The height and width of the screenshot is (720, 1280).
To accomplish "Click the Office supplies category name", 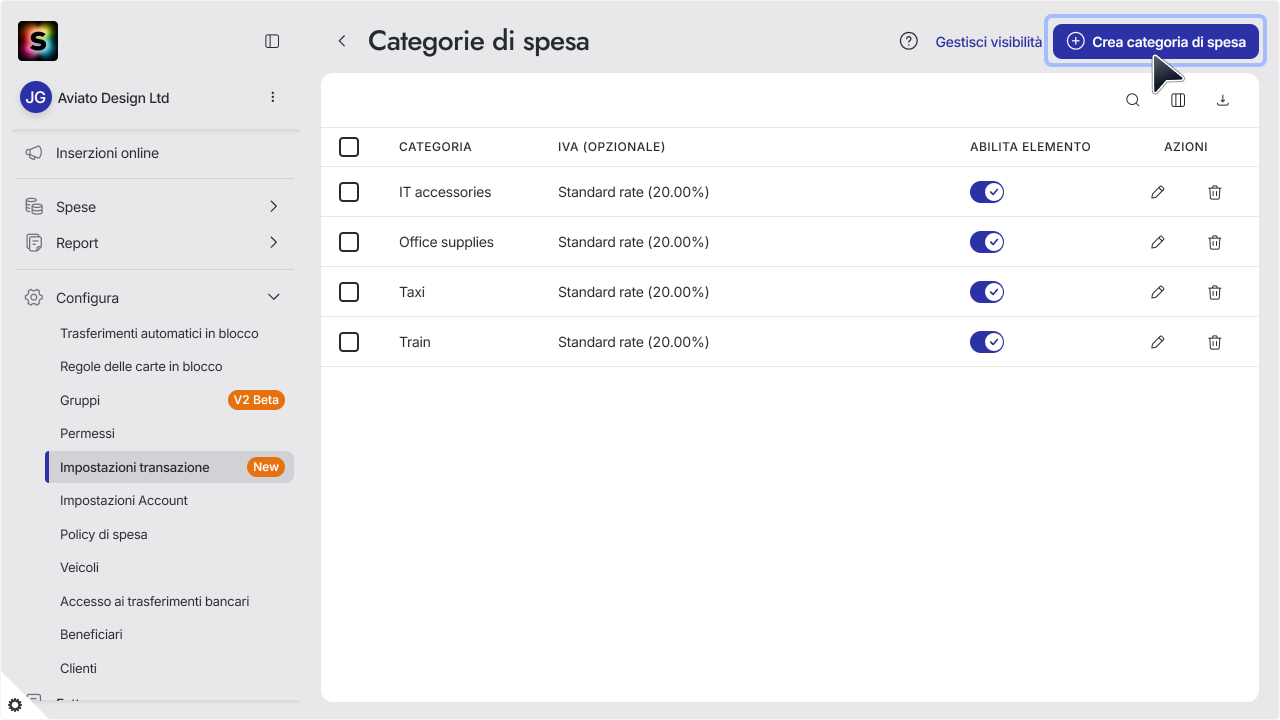I will click(x=446, y=242).
